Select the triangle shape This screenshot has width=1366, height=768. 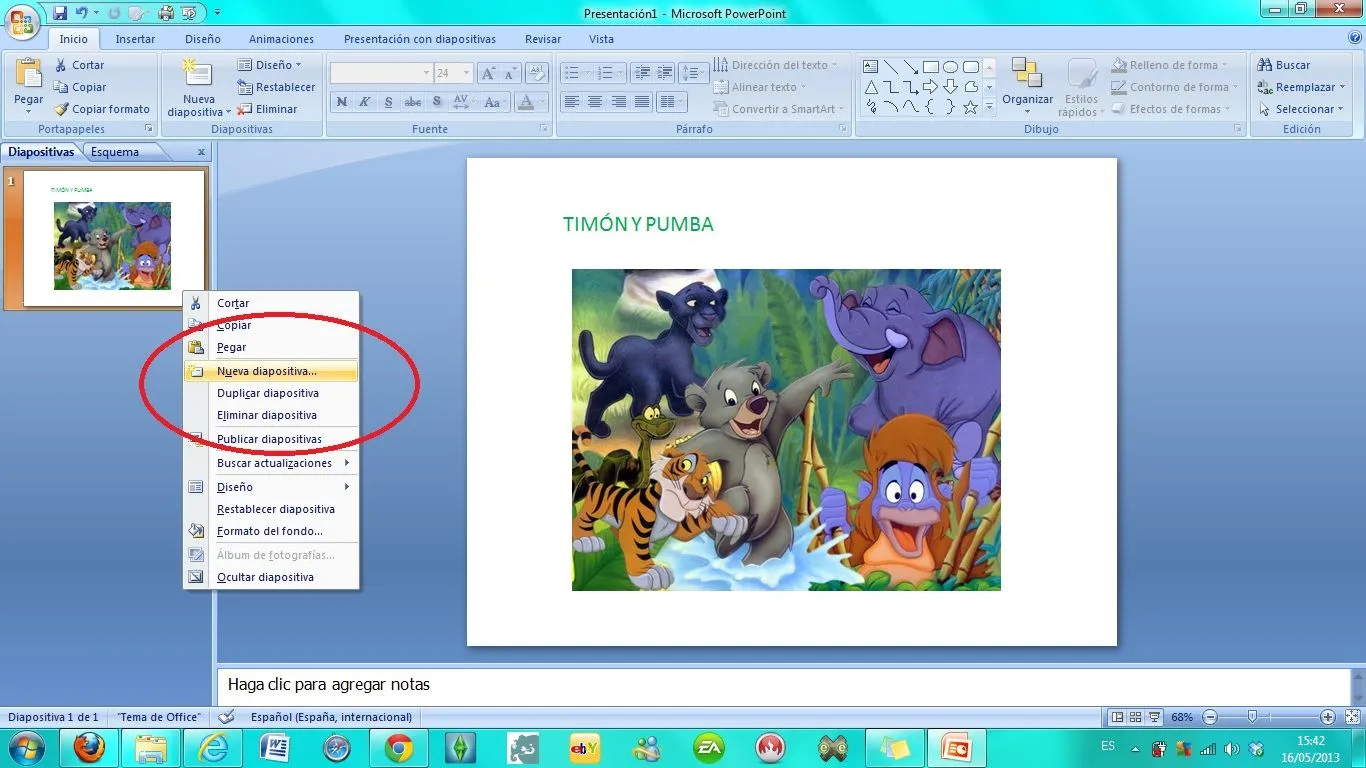870,87
